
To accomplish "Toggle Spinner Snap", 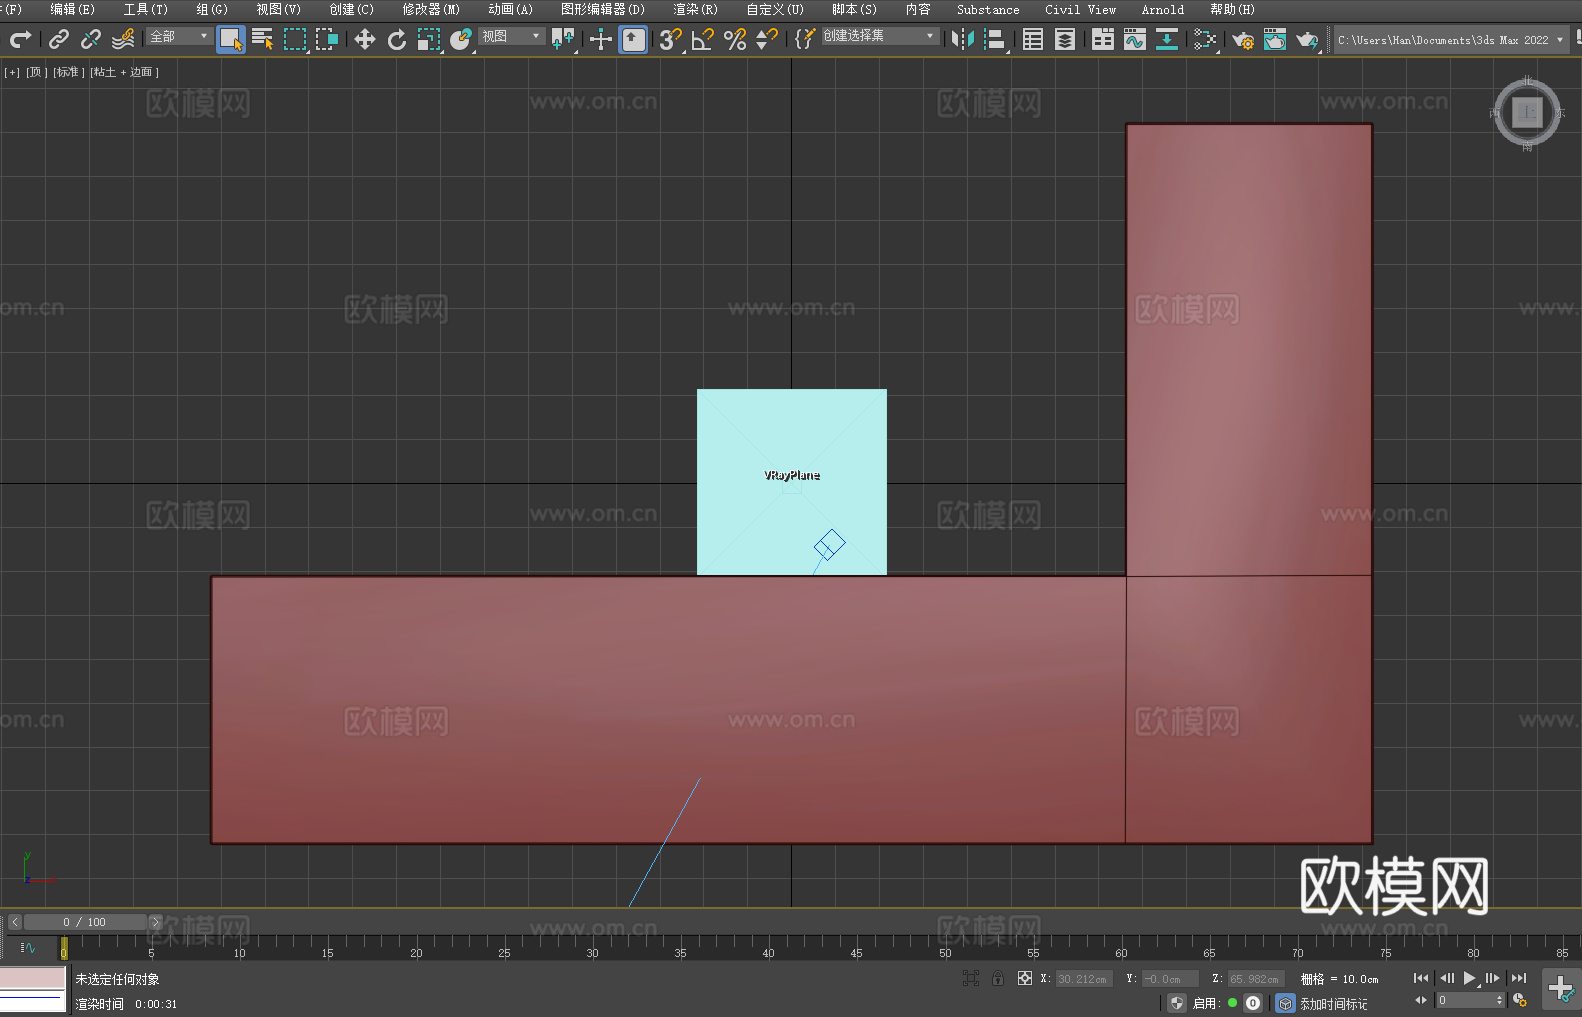I will [x=767, y=39].
